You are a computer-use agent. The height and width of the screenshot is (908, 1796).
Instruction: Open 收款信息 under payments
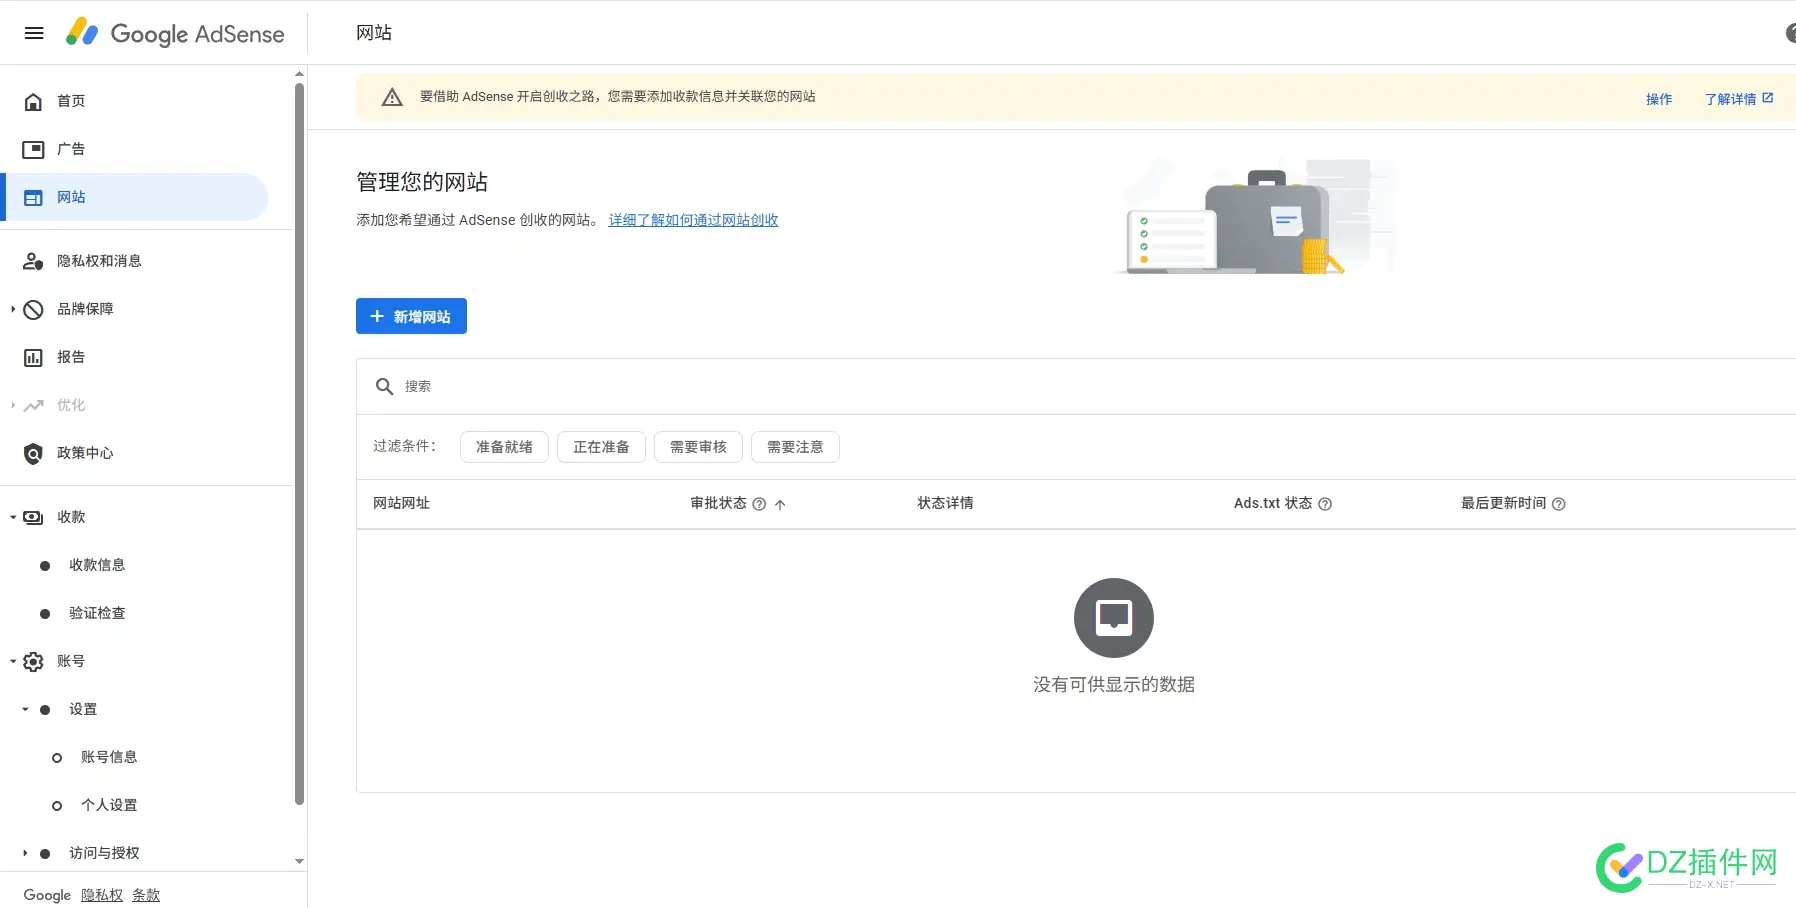(97, 565)
